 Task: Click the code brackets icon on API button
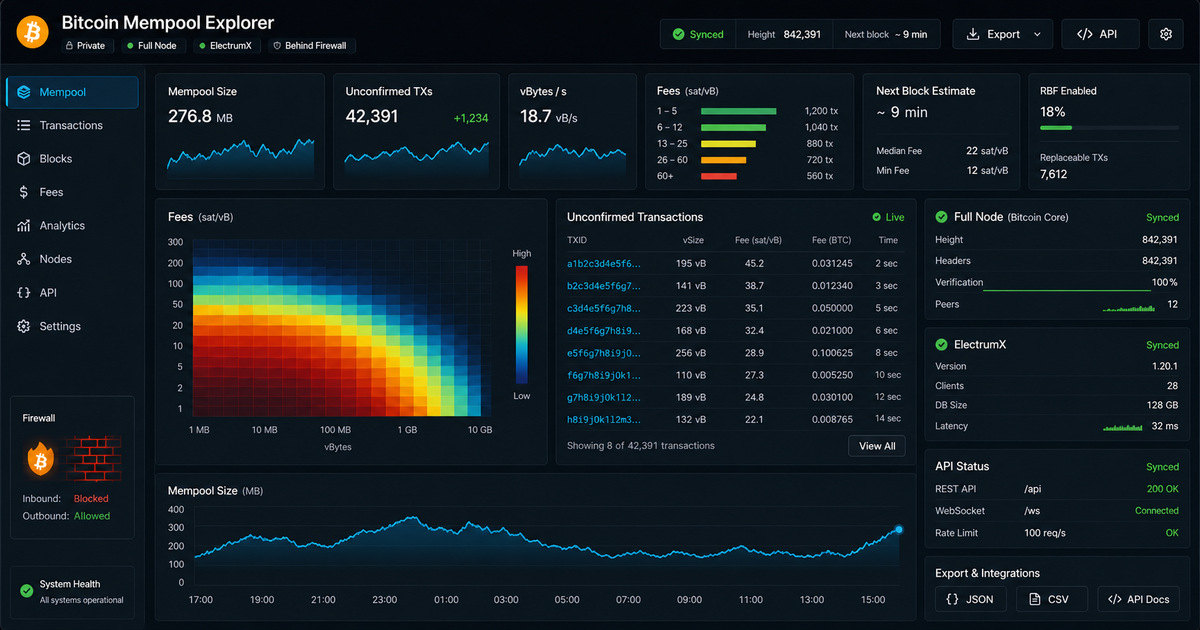pyautogui.click(x=1084, y=34)
